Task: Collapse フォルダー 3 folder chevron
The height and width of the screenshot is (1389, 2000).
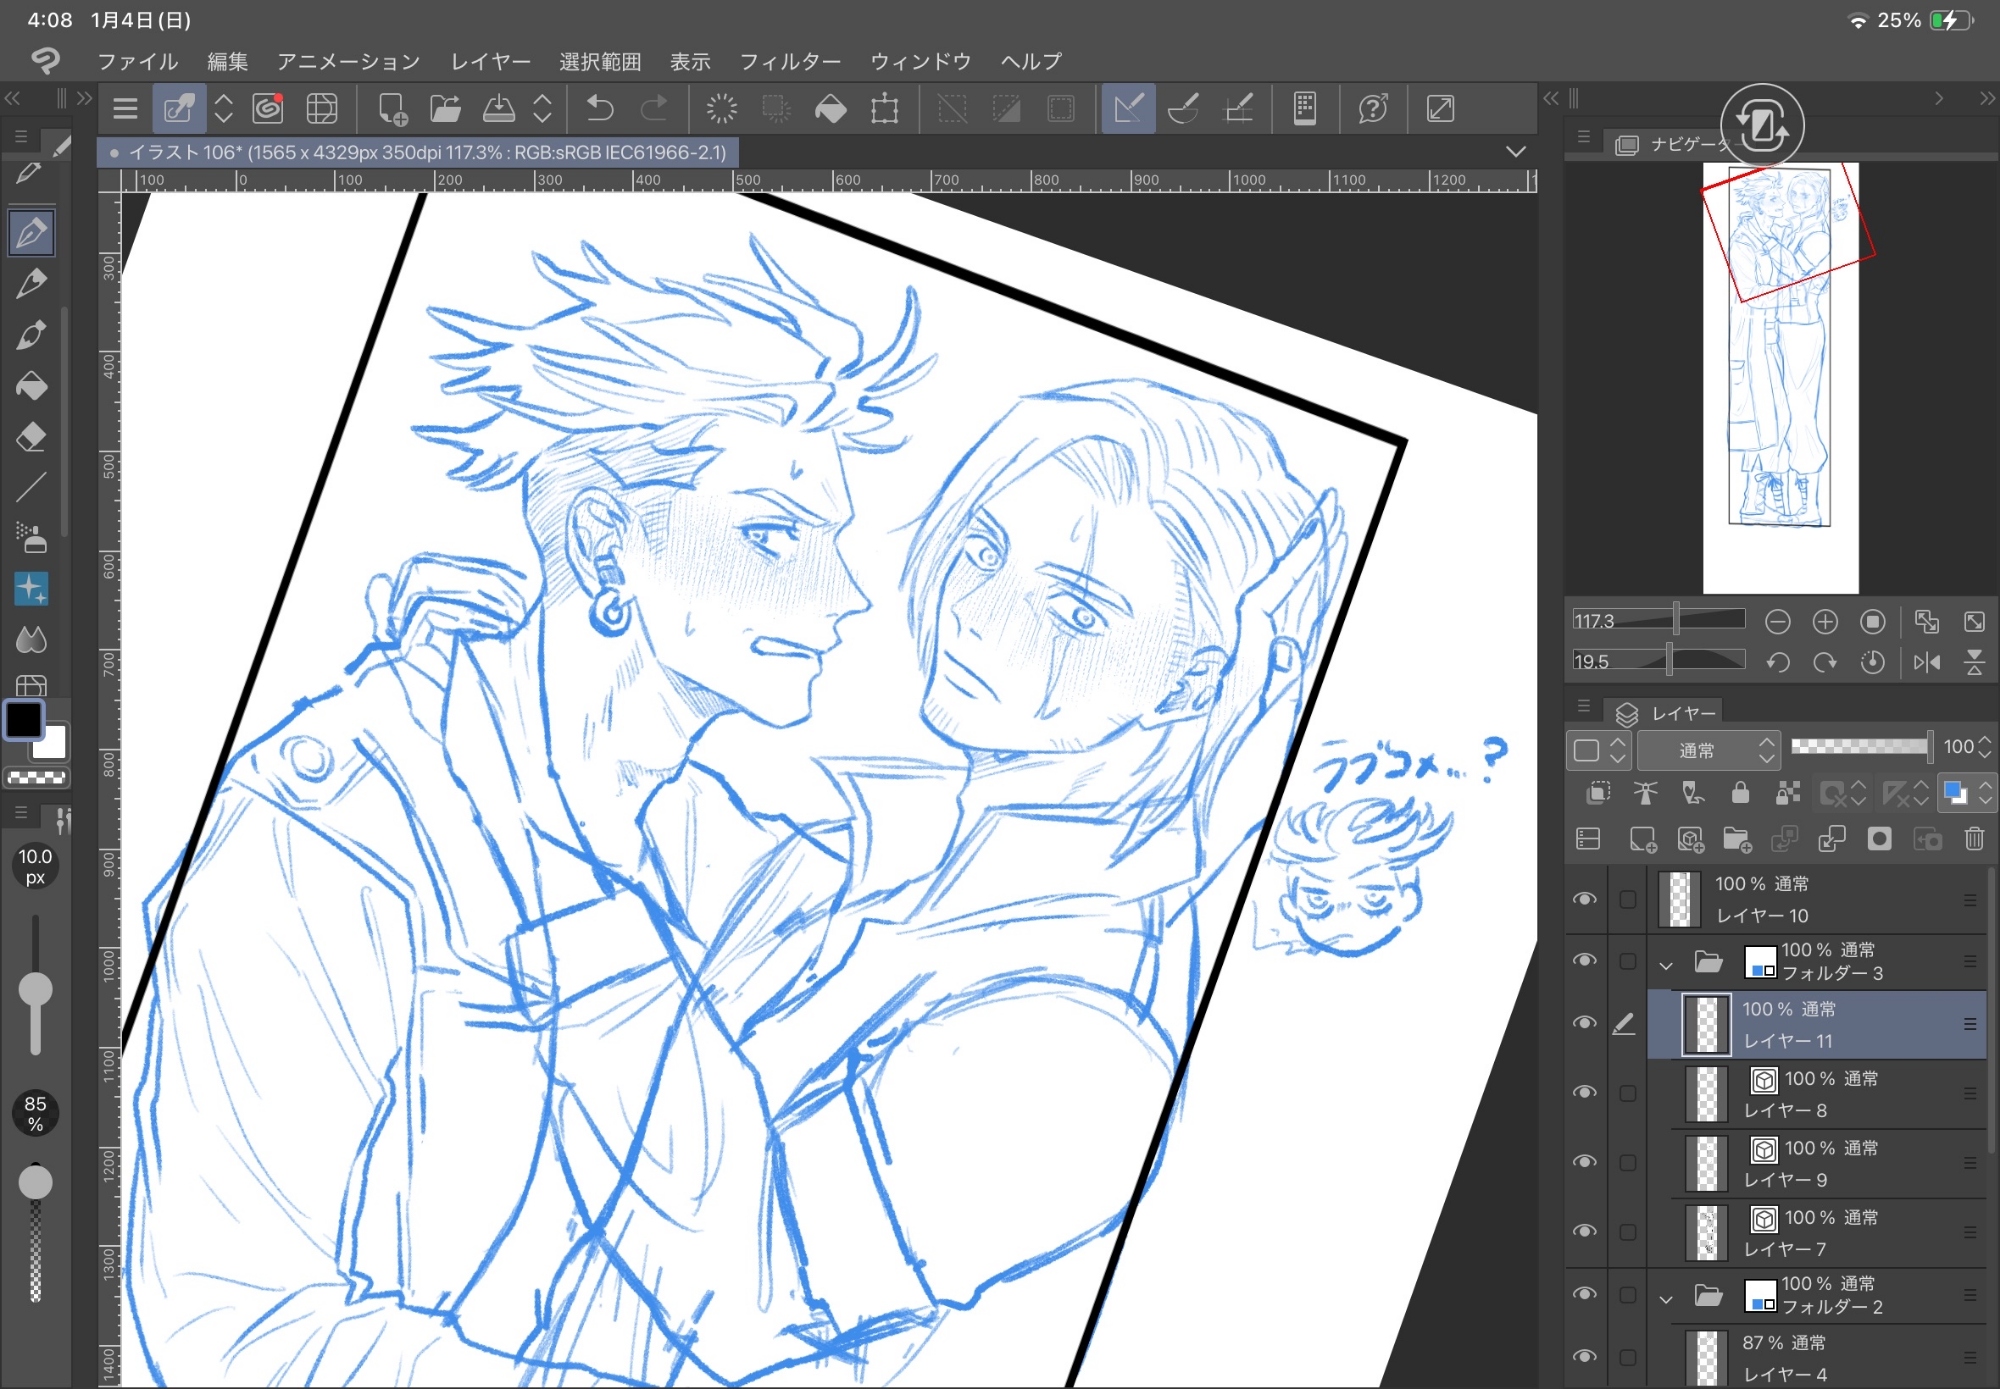Action: [x=1666, y=965]
